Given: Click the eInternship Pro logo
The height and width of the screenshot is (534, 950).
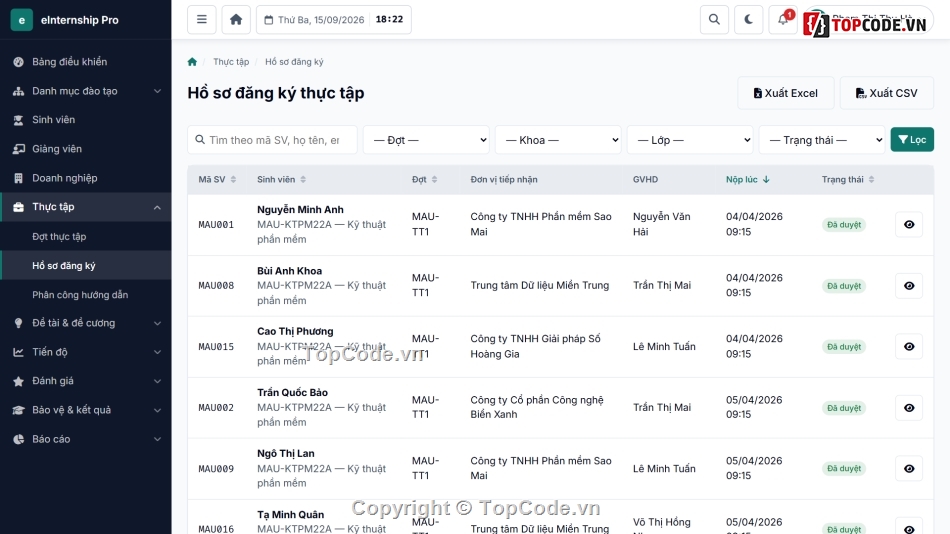Looking at the screenshot, I should click(65, 20).
